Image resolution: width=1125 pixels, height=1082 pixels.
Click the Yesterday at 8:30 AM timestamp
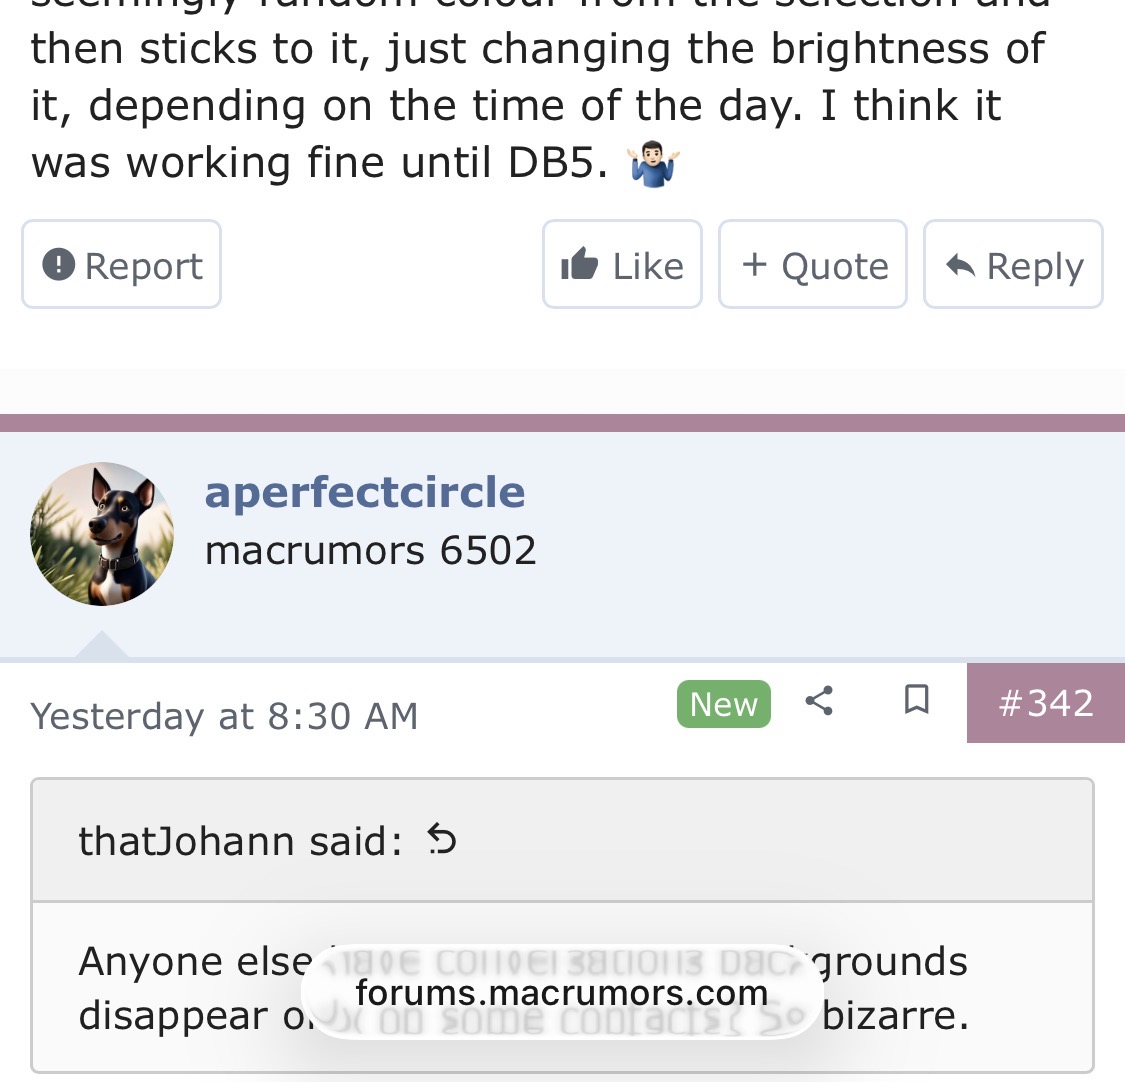(224, 716)
